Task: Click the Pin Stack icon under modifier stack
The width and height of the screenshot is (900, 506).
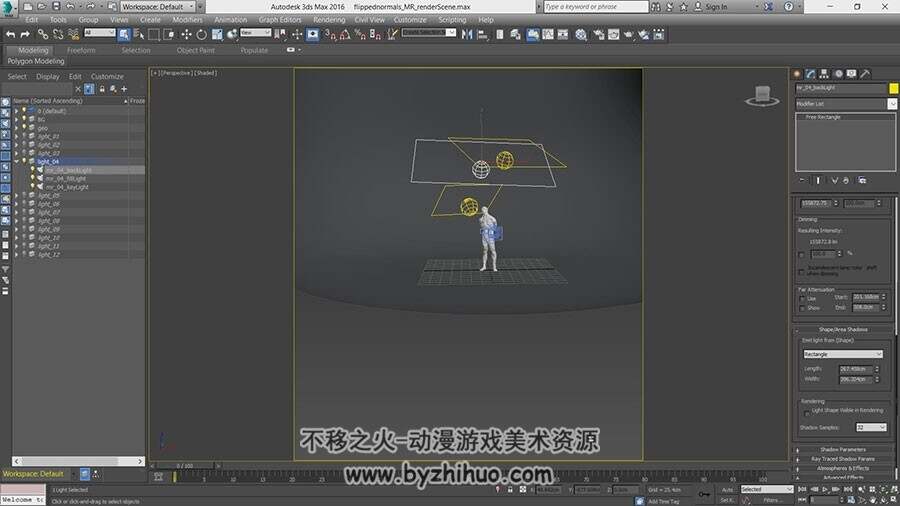Action: point(802,180)
